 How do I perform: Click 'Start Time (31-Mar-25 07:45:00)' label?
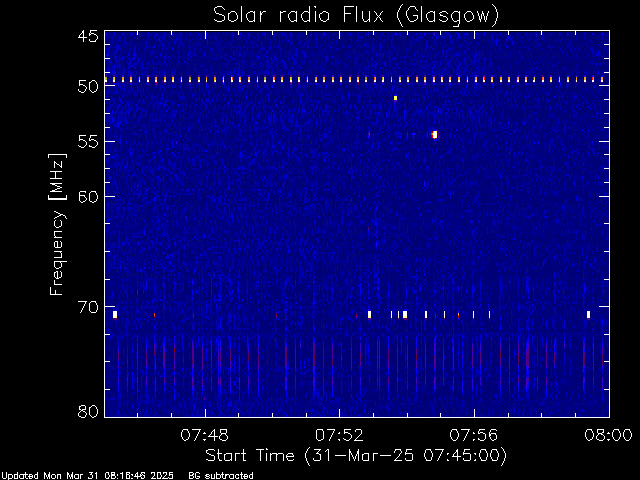click(356, 456)
